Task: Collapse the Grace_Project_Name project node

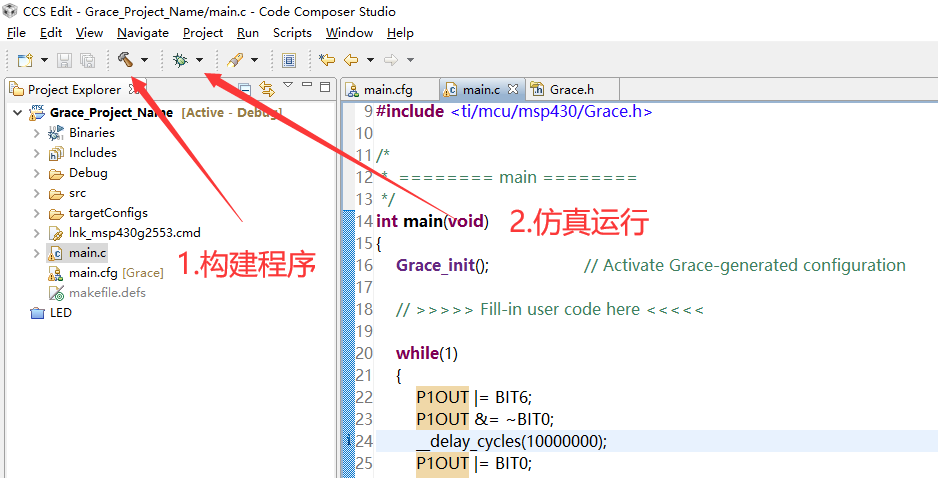Action: pyautogui.click(x=18, y=112)
